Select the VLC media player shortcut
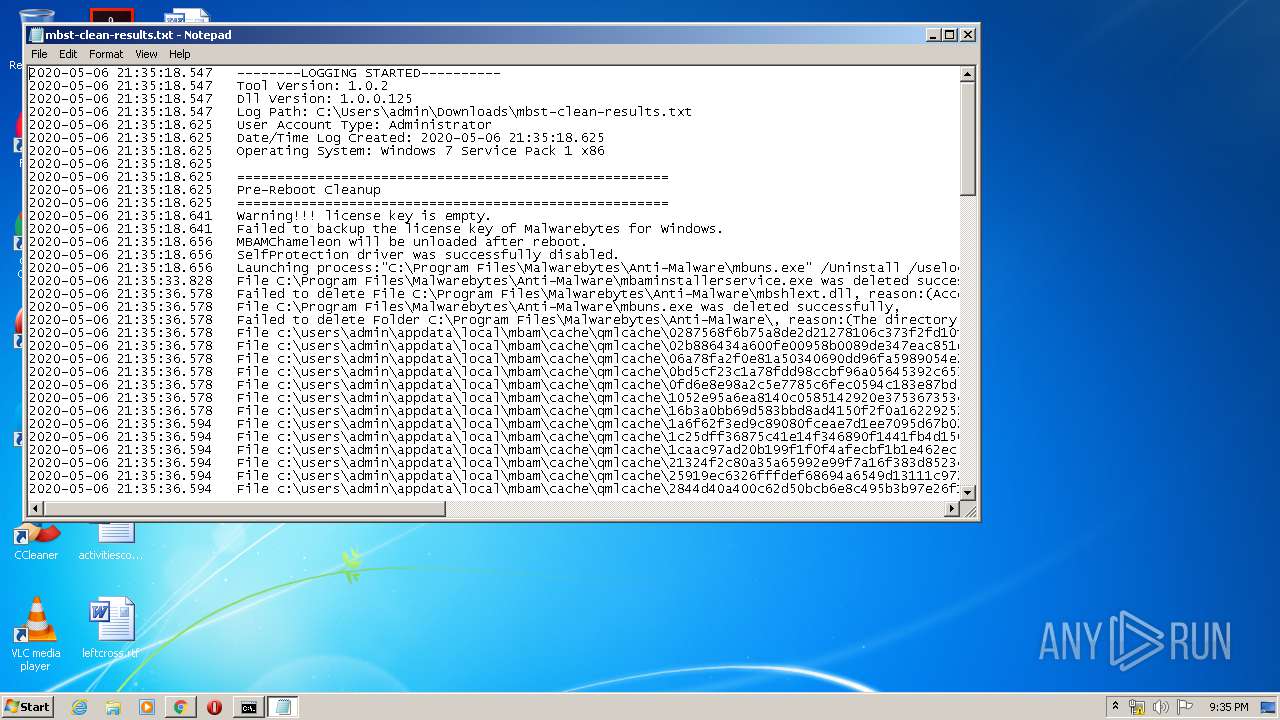Image resolution: width=1280 pixels, height=720 pixels. (x=36, y=635)
